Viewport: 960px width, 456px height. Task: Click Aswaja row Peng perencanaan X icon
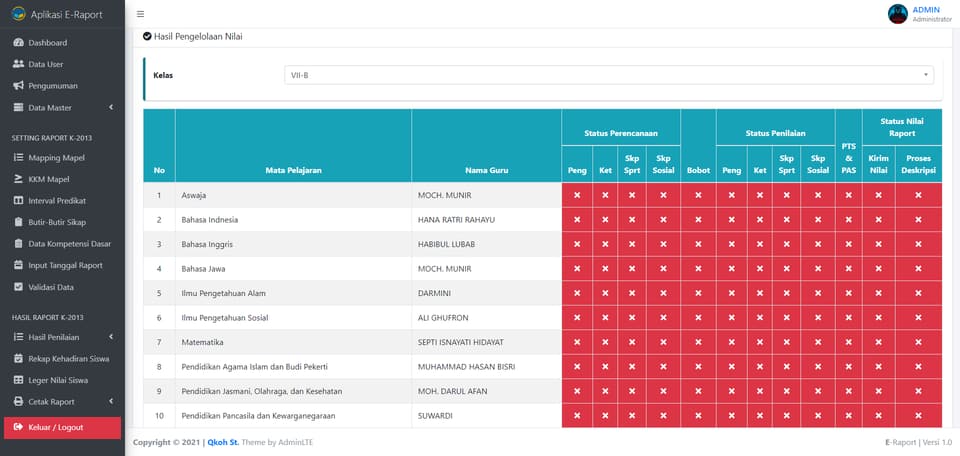577,195
